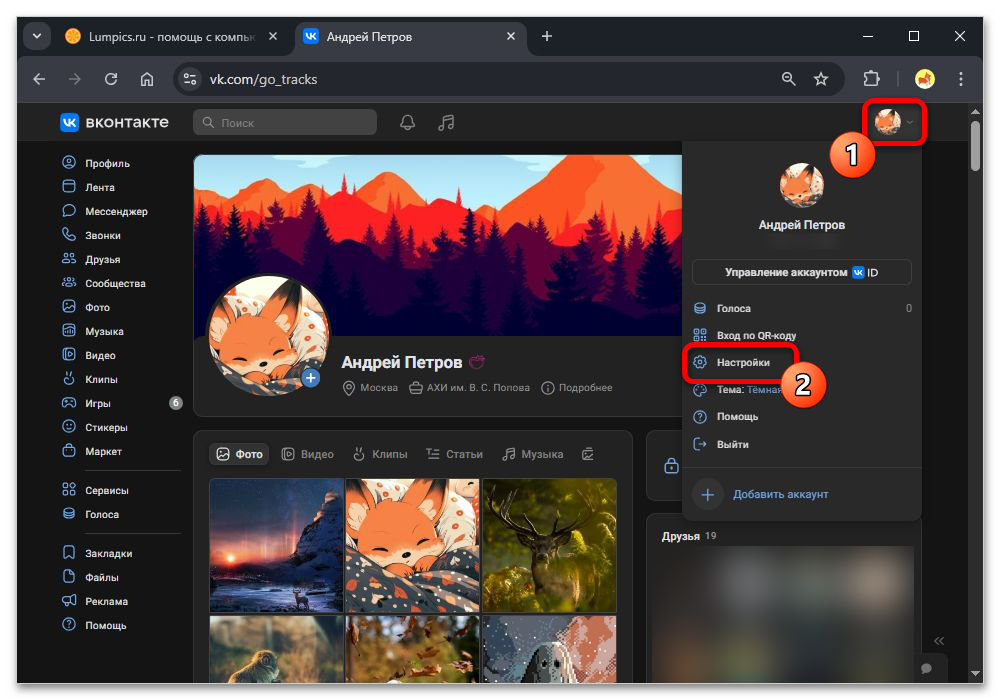
Task: Switch to the Фото content tab
Action: pos(240,454)
